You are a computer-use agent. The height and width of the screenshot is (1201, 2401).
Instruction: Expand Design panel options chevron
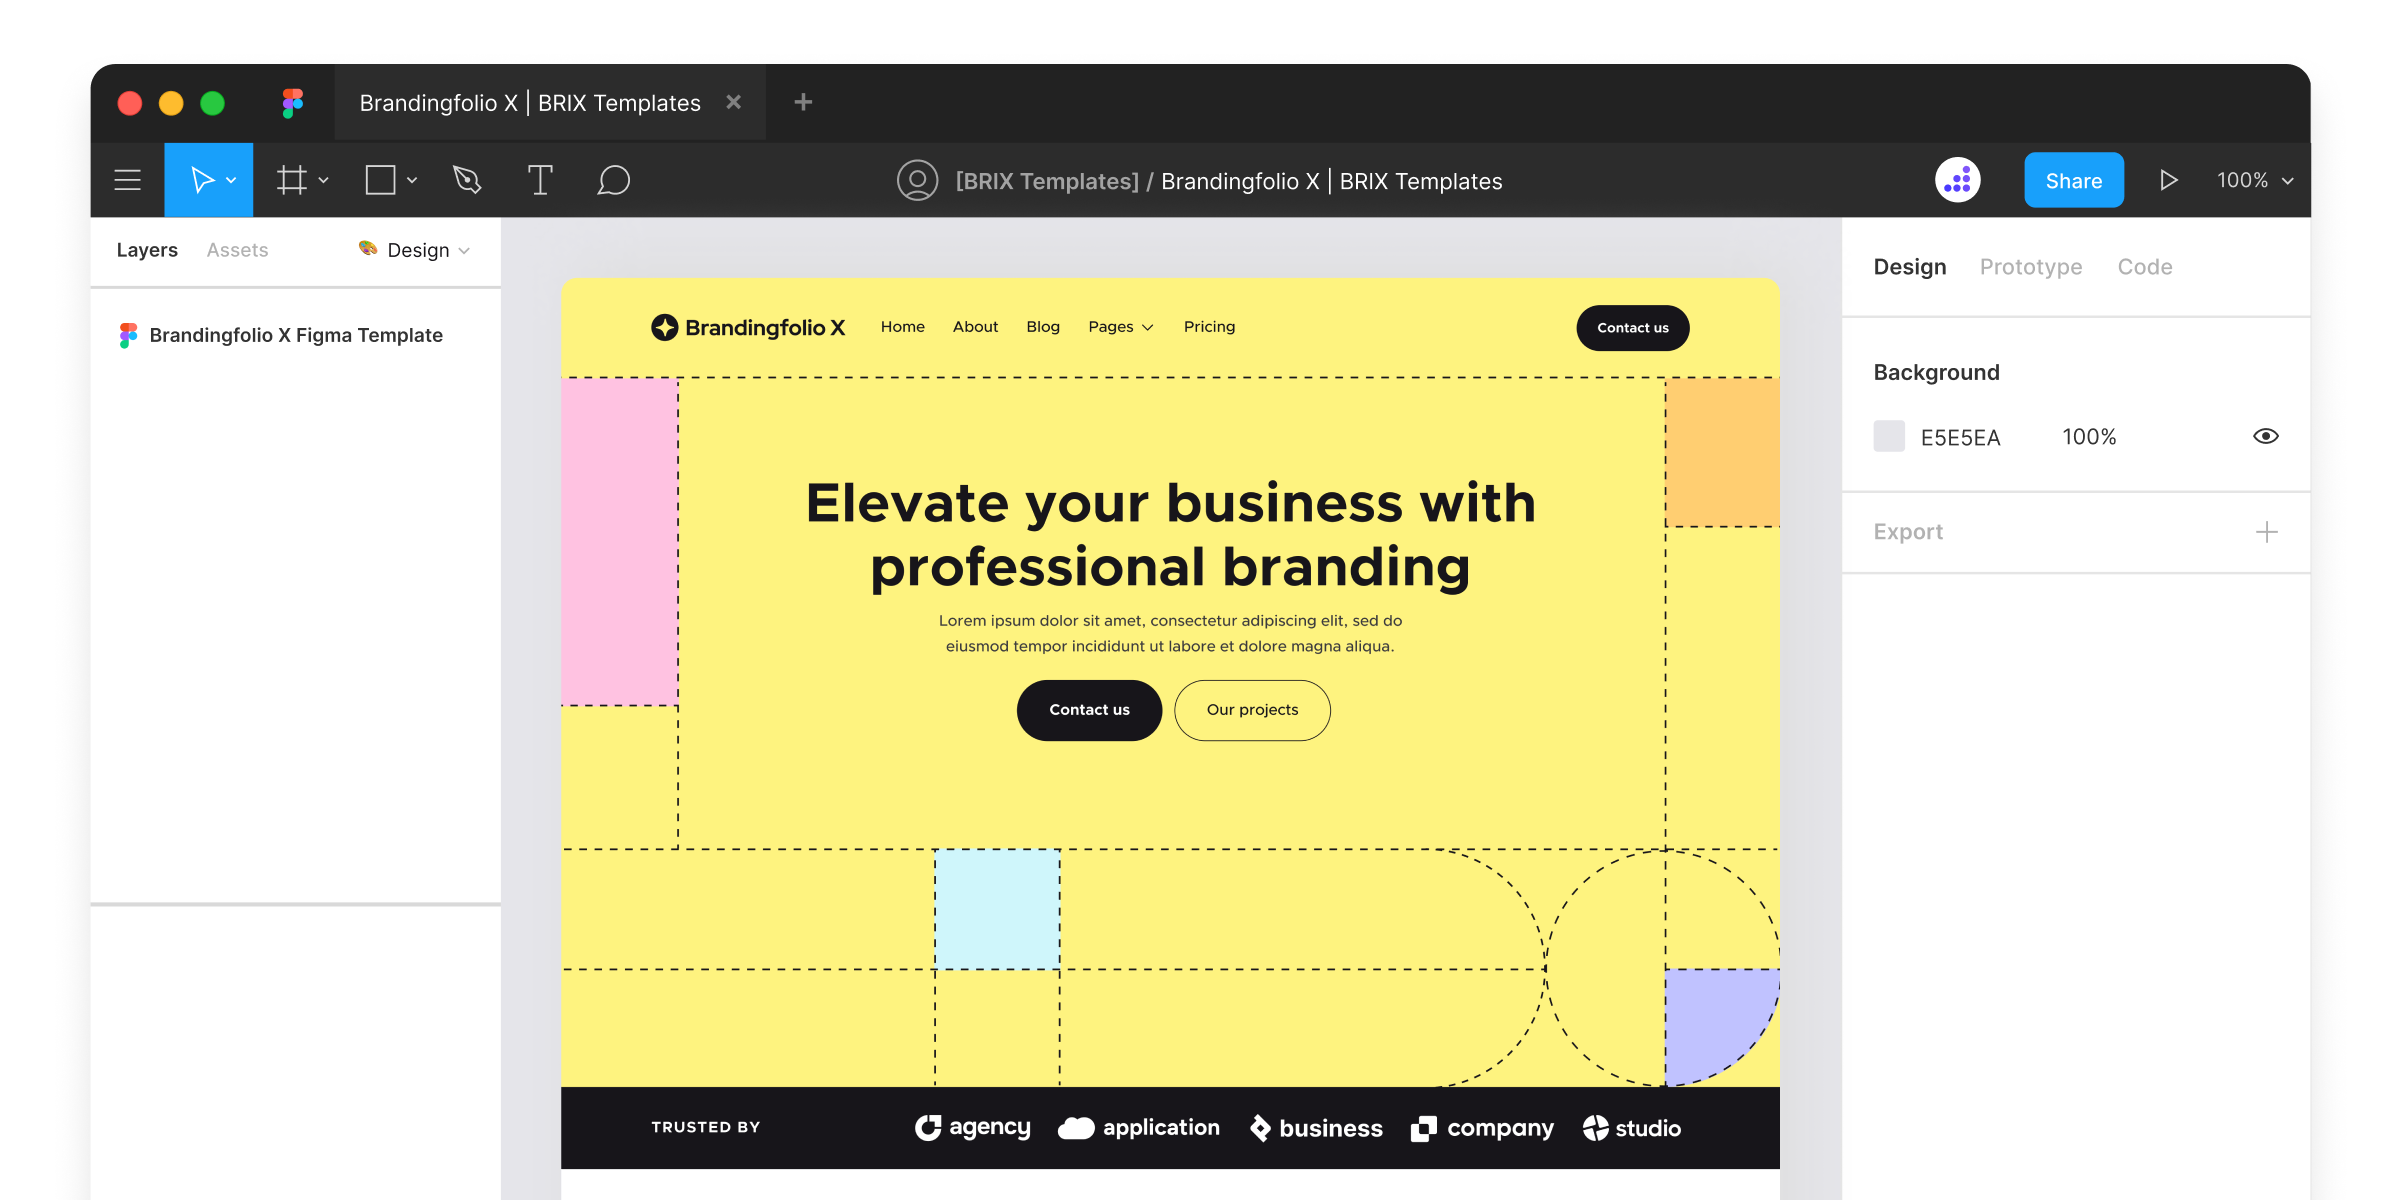pos(464,248)
